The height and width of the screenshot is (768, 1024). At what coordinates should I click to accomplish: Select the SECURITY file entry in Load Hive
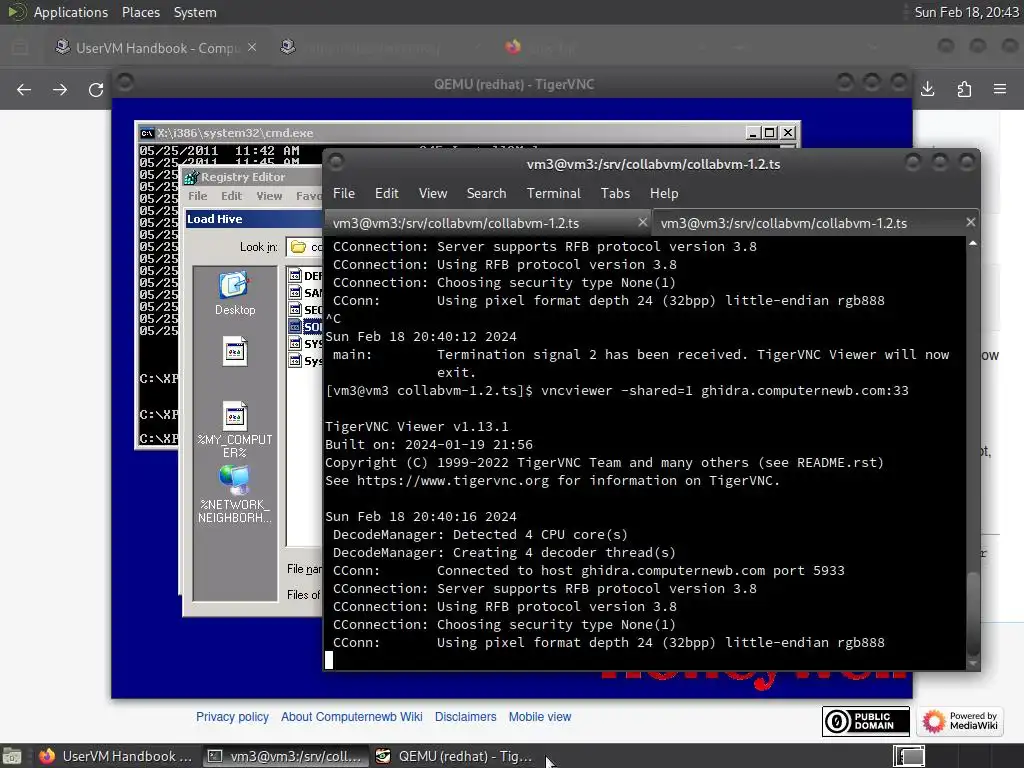306,310
